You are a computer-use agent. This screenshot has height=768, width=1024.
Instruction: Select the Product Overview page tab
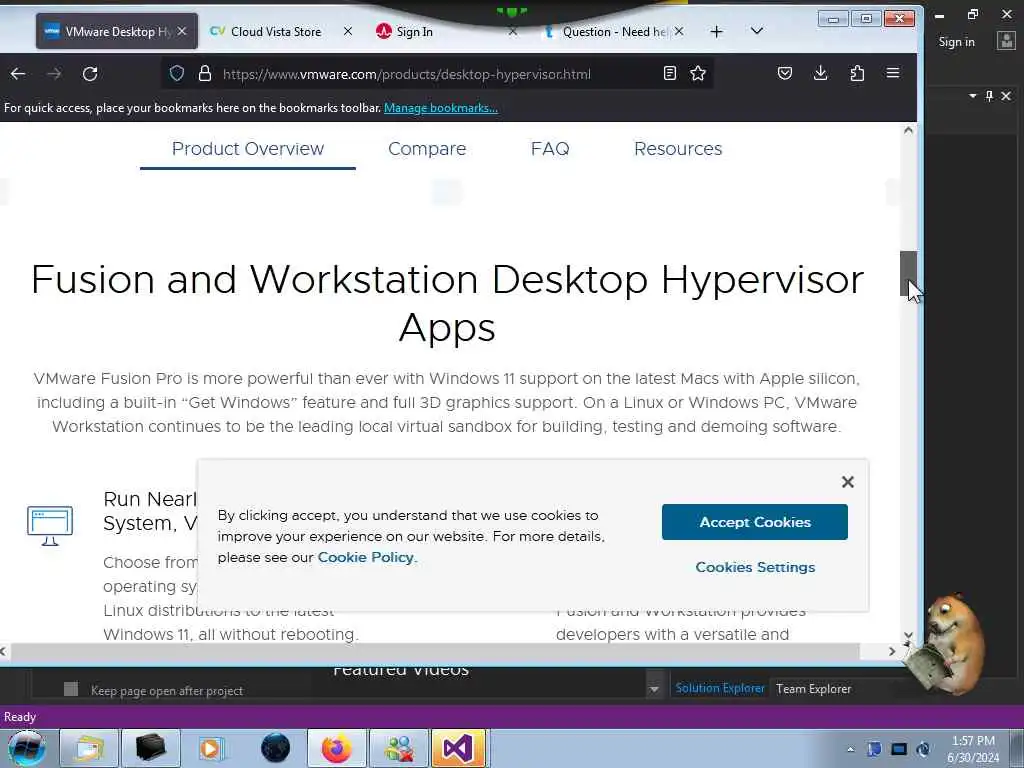(248, 149)
